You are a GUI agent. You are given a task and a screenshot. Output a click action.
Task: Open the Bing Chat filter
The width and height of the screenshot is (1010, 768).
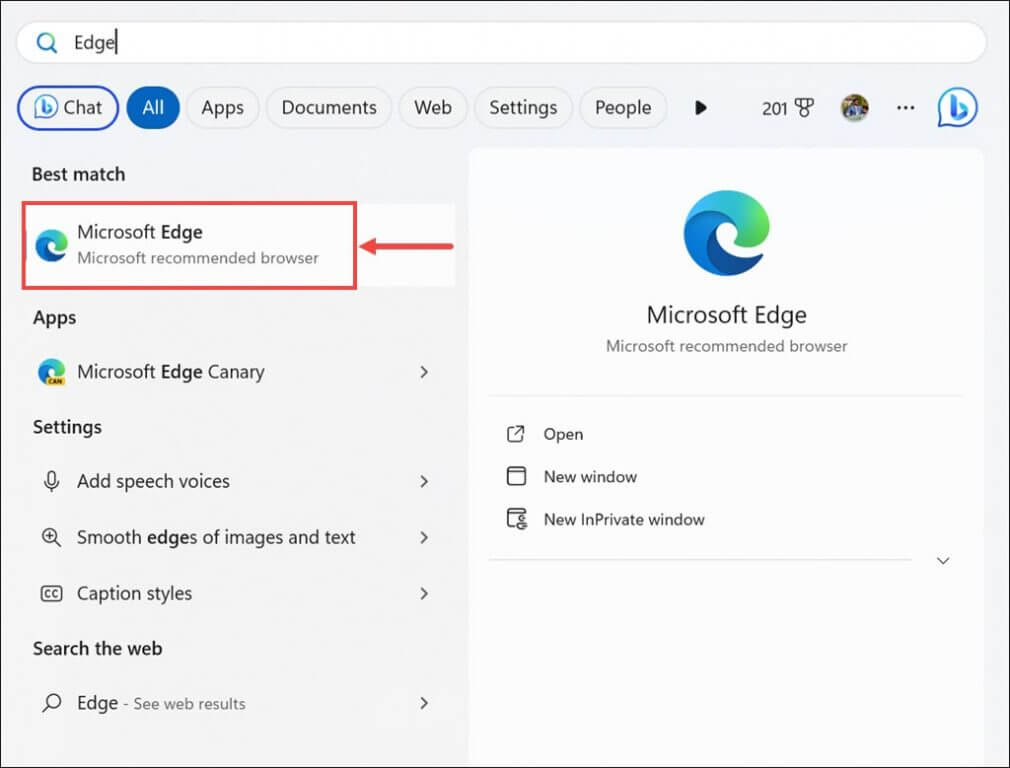[x=68, y=108]
